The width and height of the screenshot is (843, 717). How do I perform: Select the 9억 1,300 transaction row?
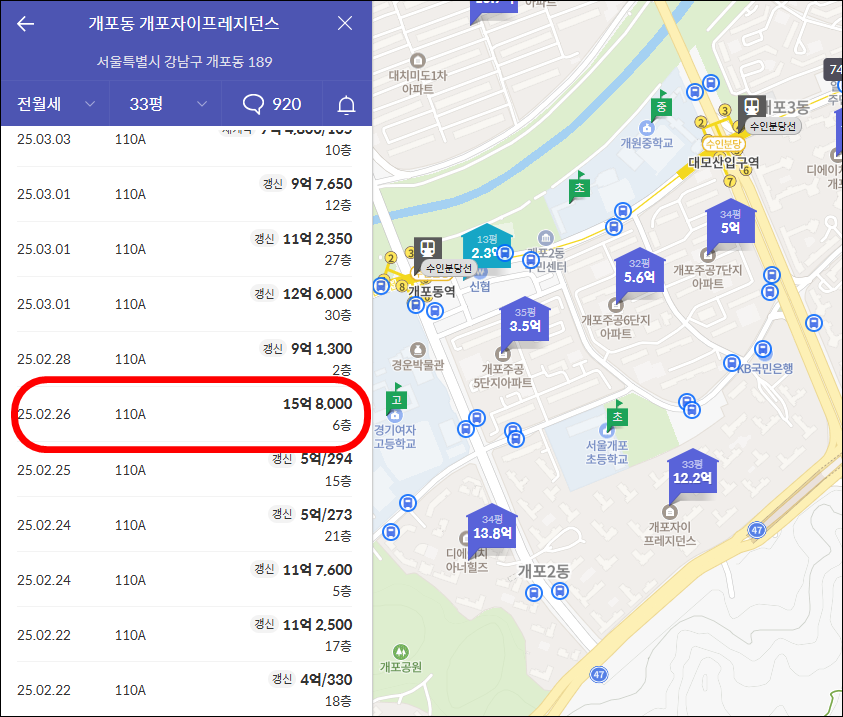(x=184, y=358)
